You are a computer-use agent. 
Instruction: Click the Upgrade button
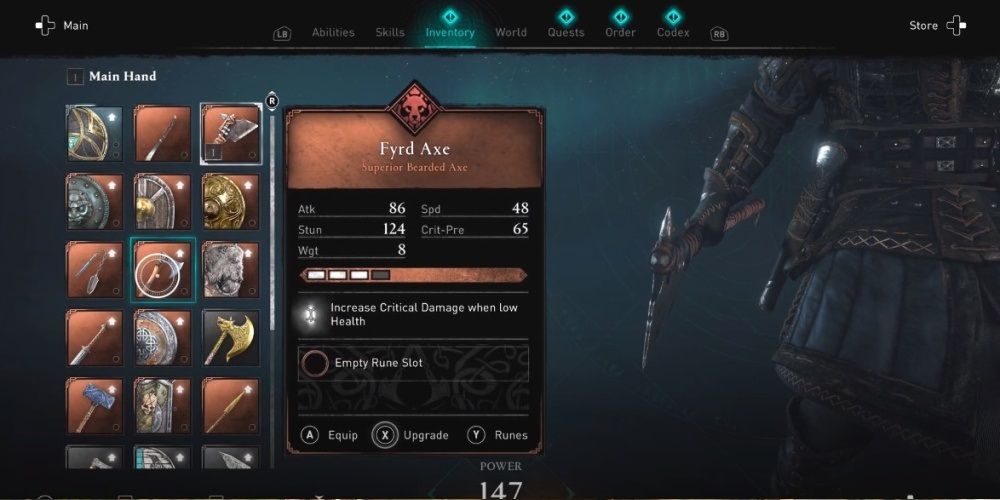point(411,436)
